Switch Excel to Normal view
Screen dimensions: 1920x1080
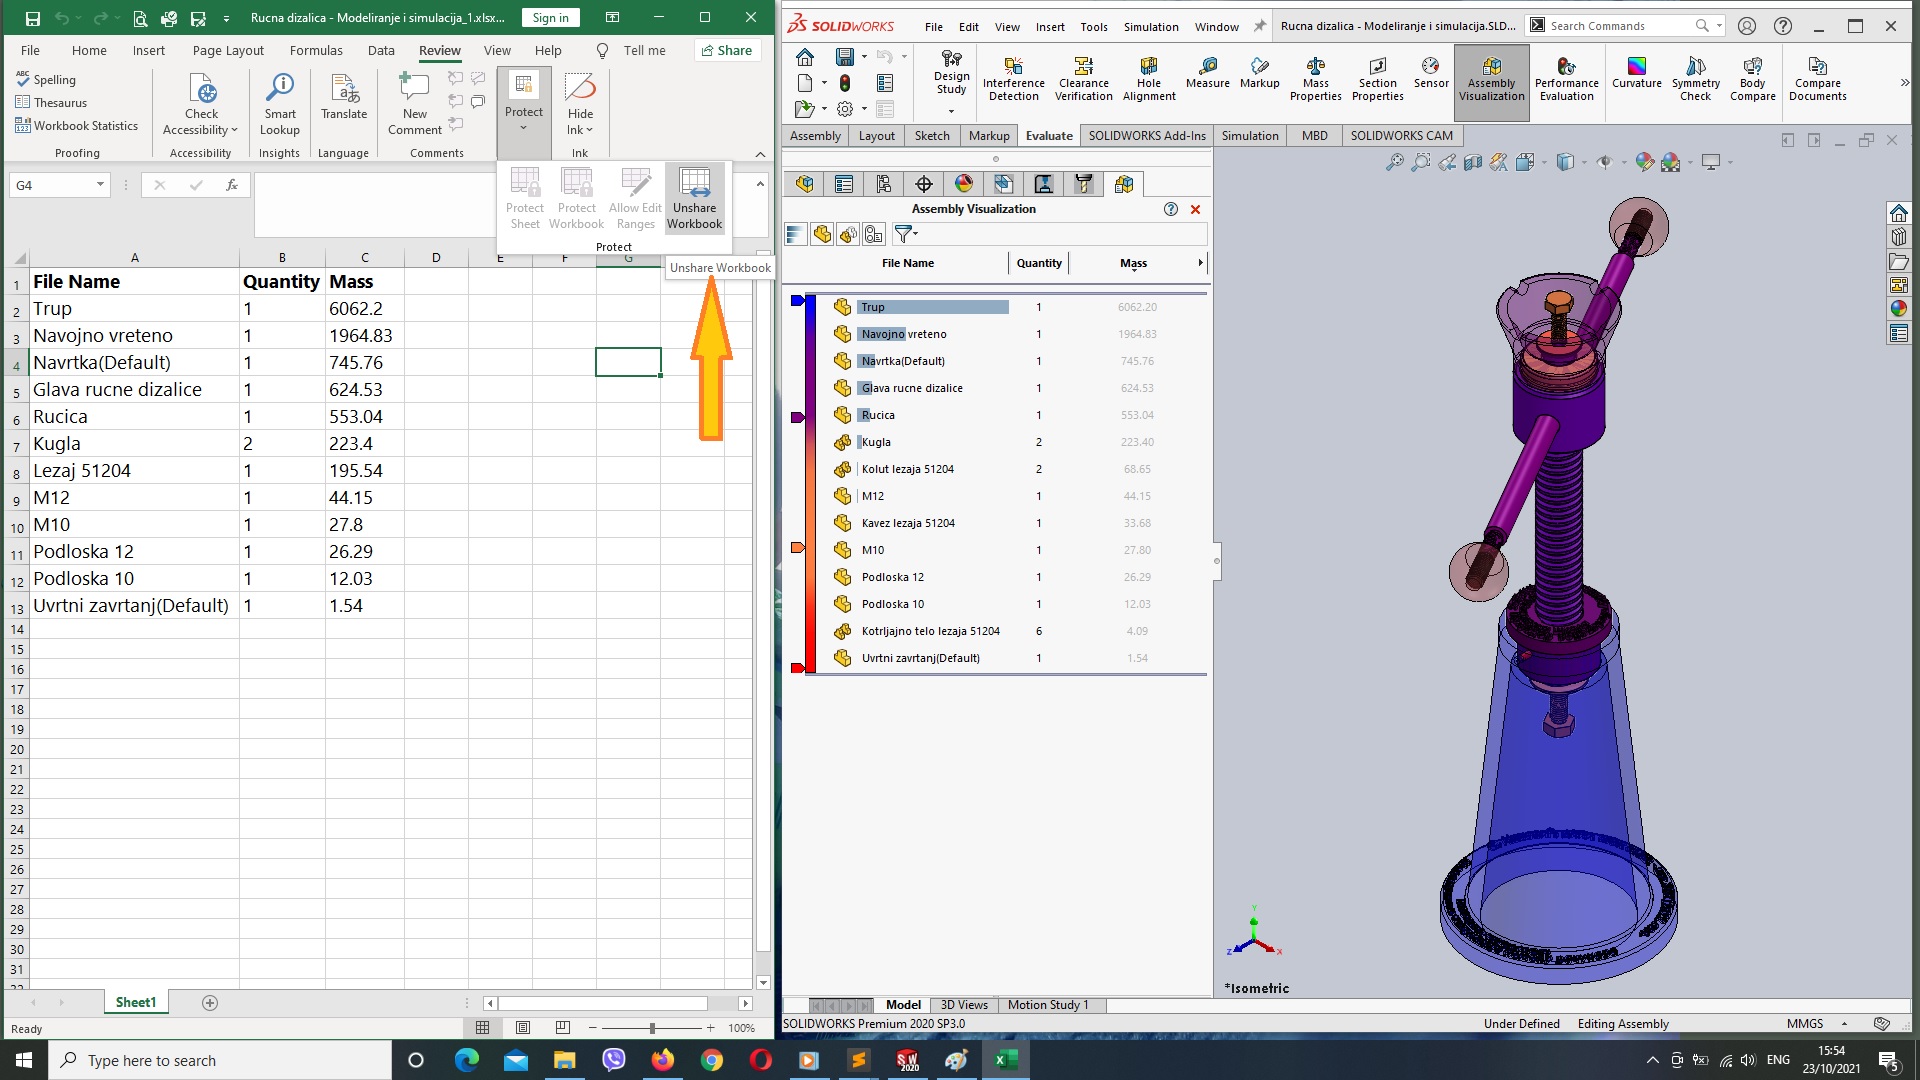click(483, 1028)
